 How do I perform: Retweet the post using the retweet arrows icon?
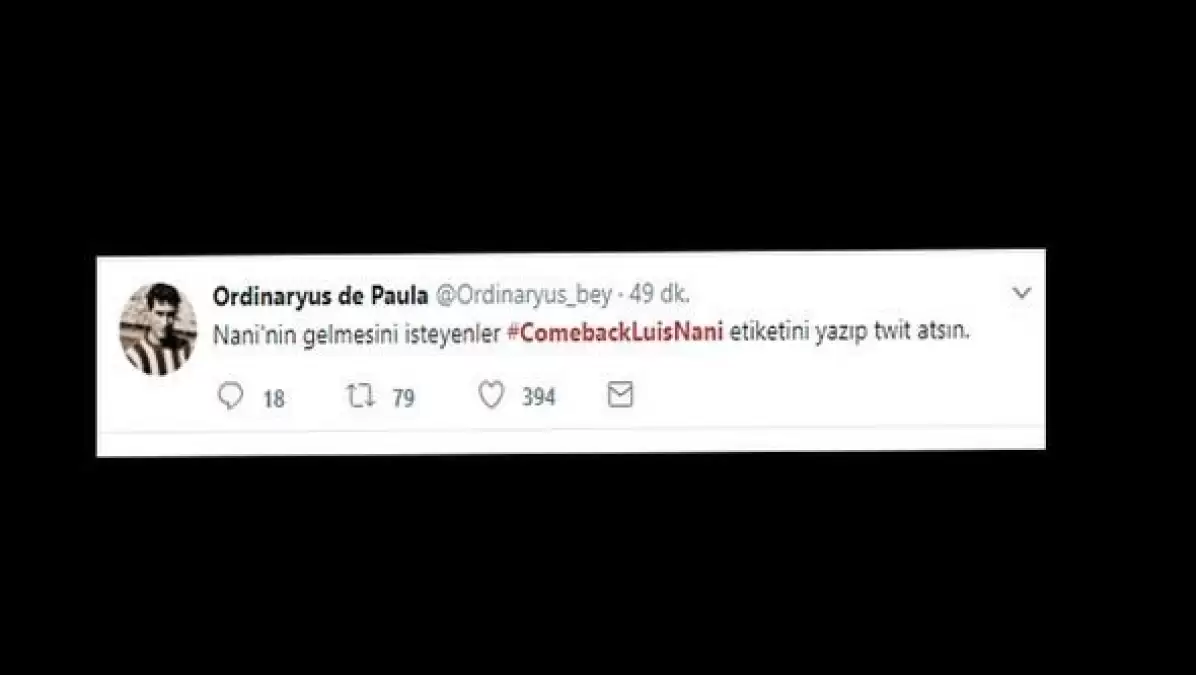[361, 395]
